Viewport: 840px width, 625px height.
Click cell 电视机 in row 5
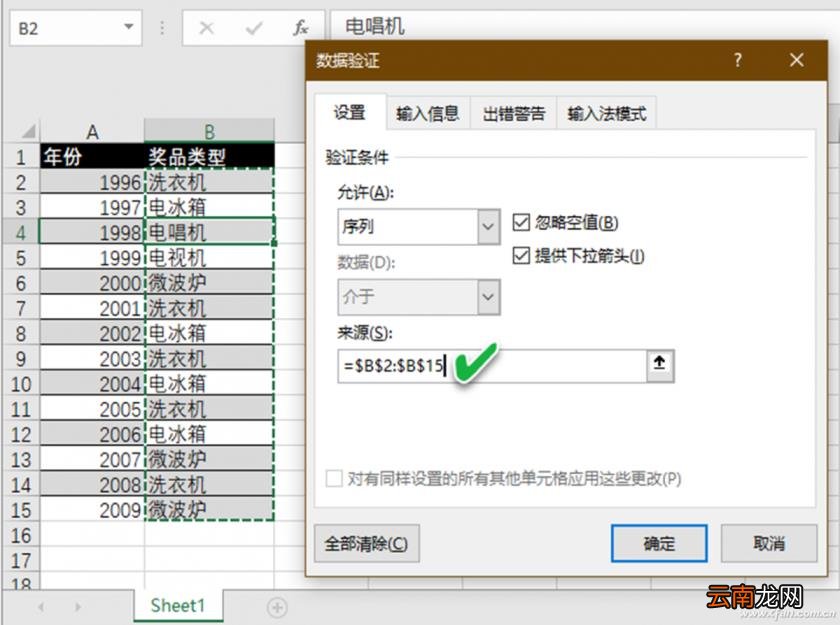click(x=209, y=258)
